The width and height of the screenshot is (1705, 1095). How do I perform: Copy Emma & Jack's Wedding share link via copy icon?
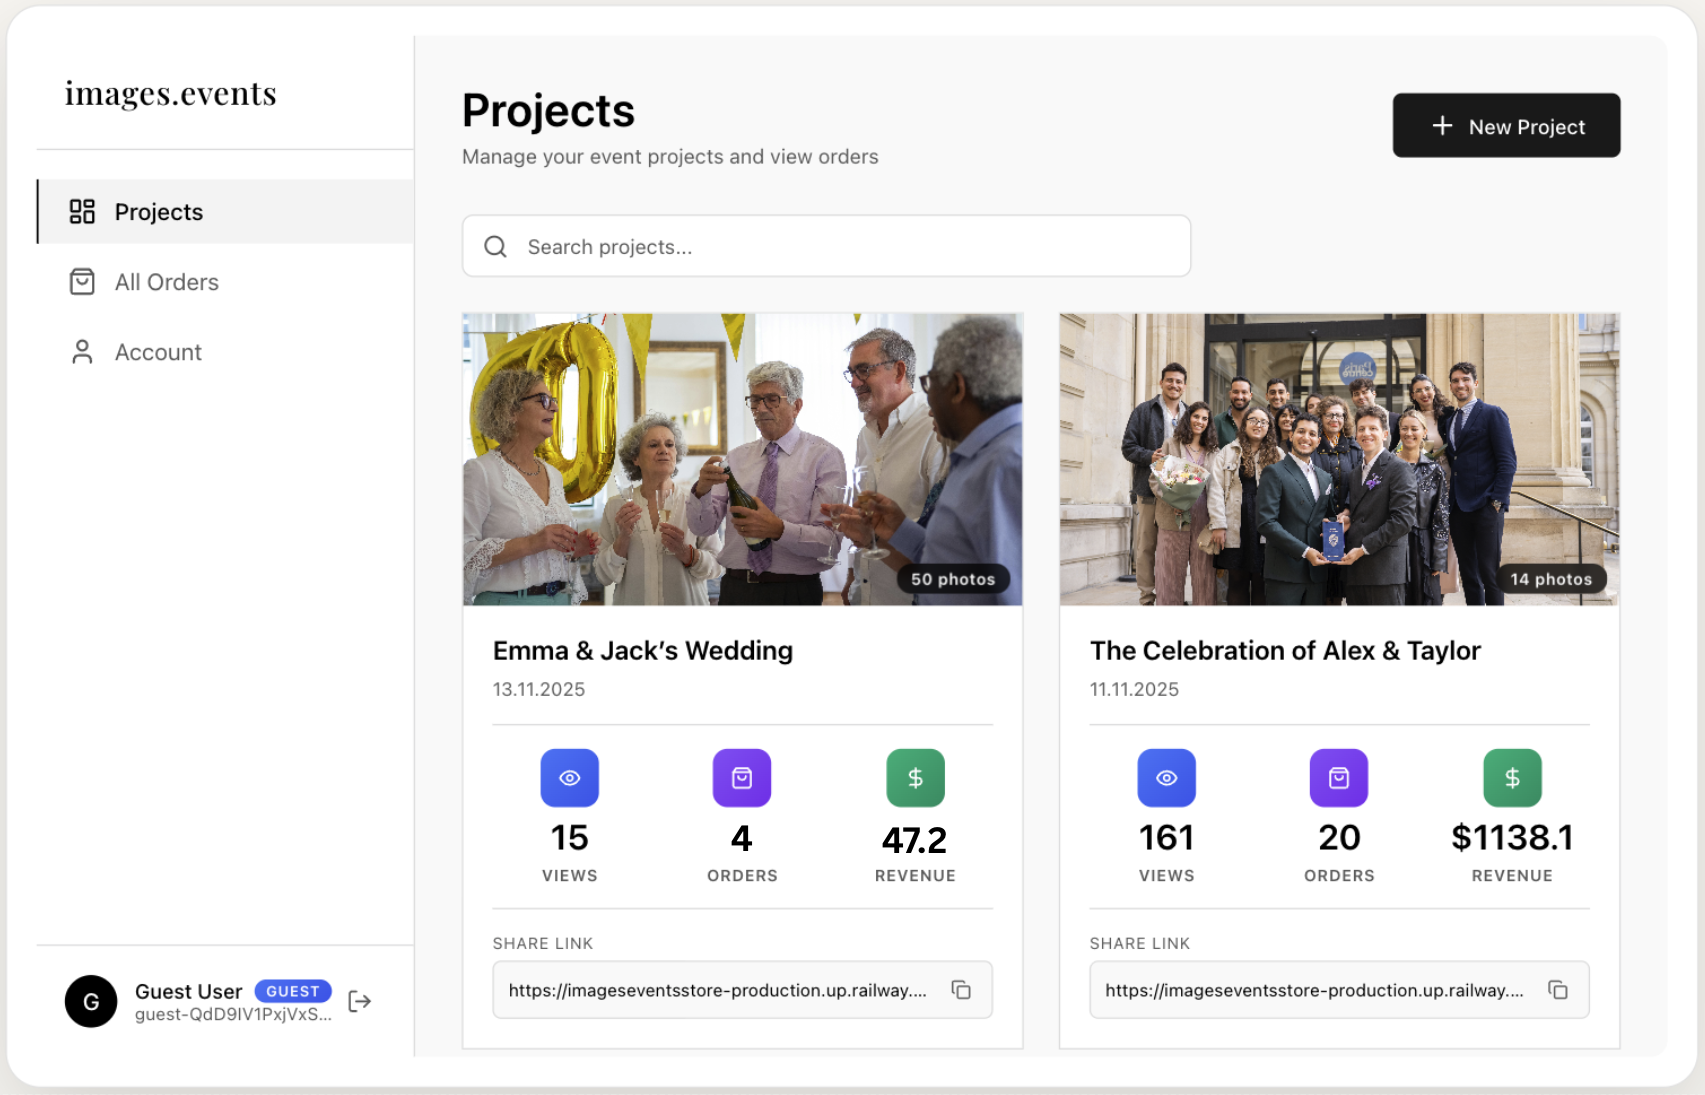coord(961,990)
